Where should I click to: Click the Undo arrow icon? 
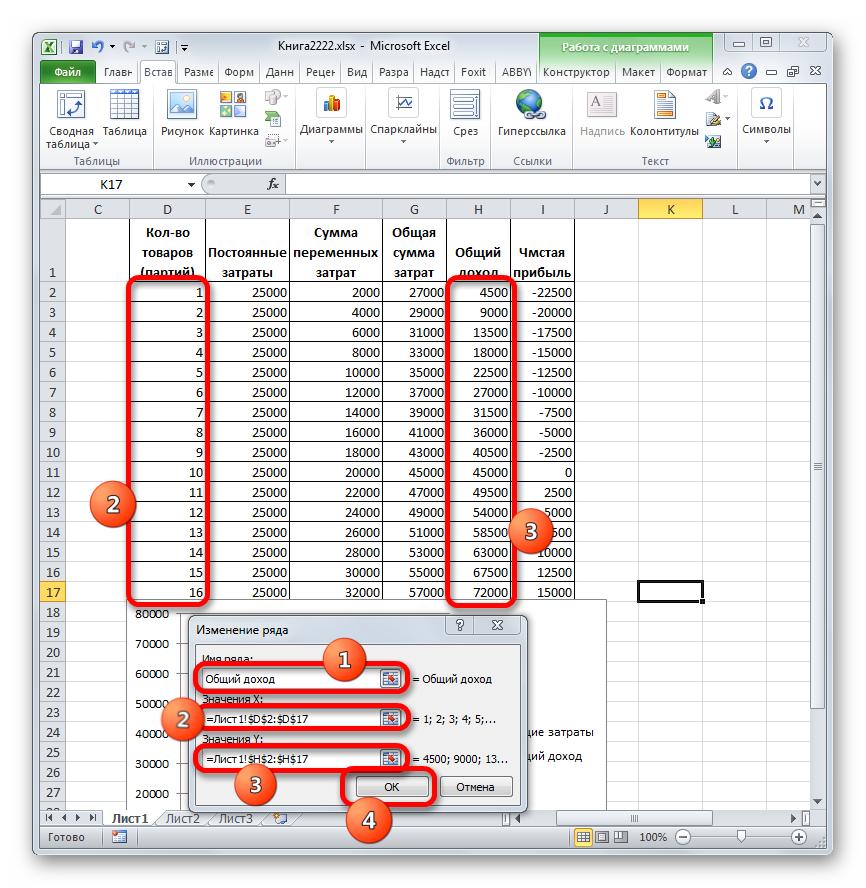click(x=97, y=46)
